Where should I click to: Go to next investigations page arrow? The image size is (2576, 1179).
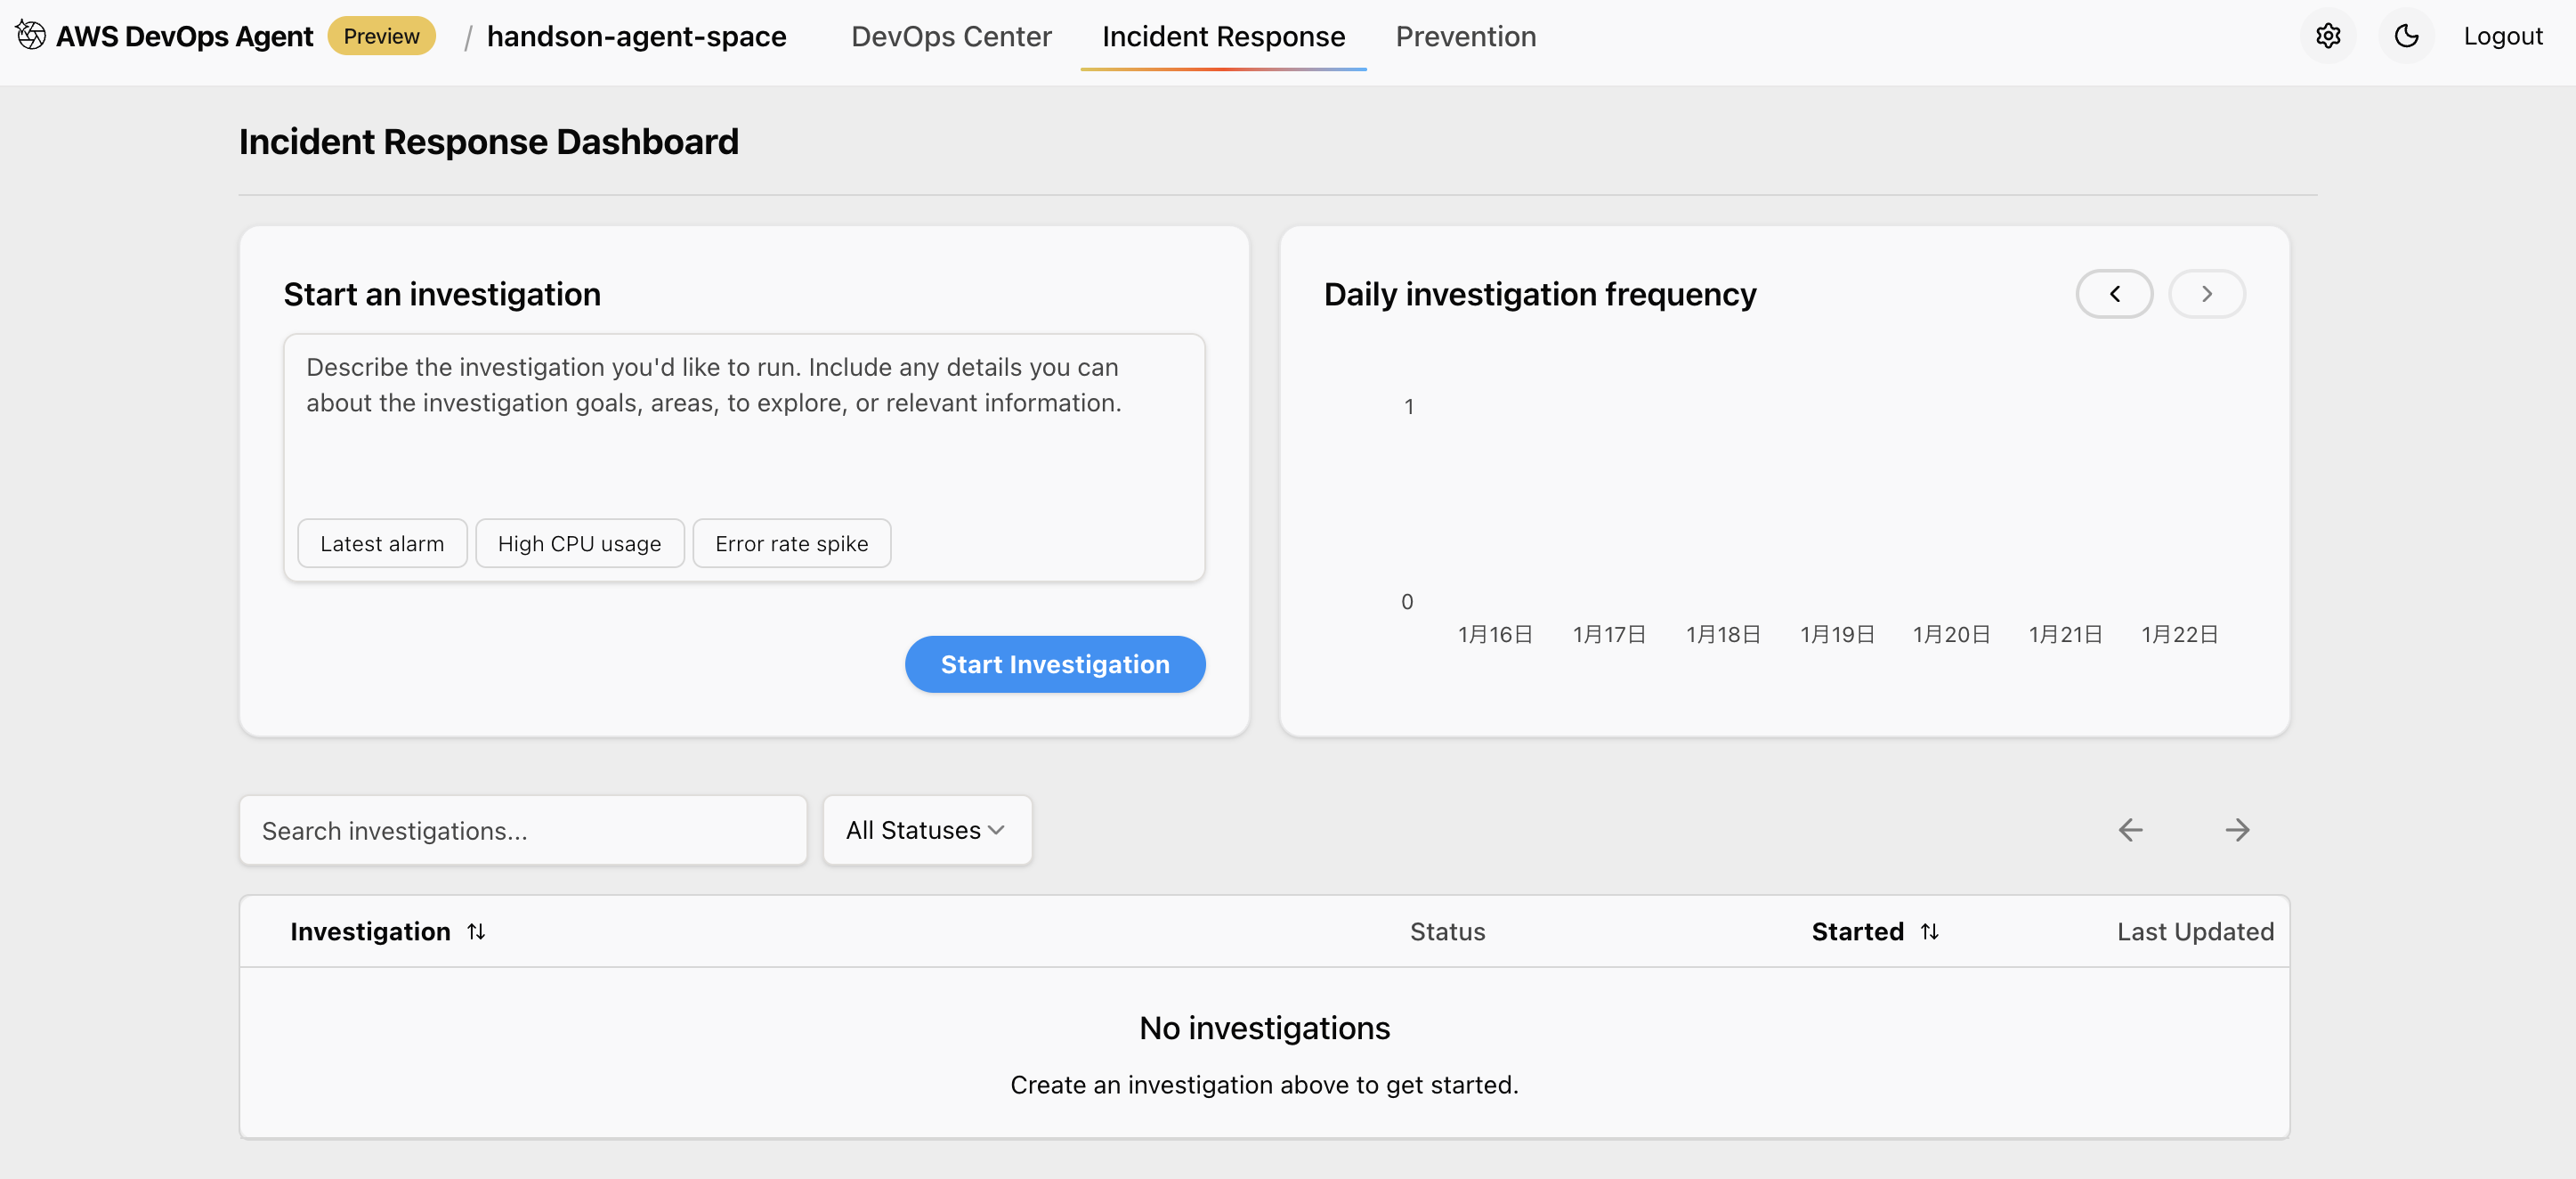click(x=2237, y=830)
